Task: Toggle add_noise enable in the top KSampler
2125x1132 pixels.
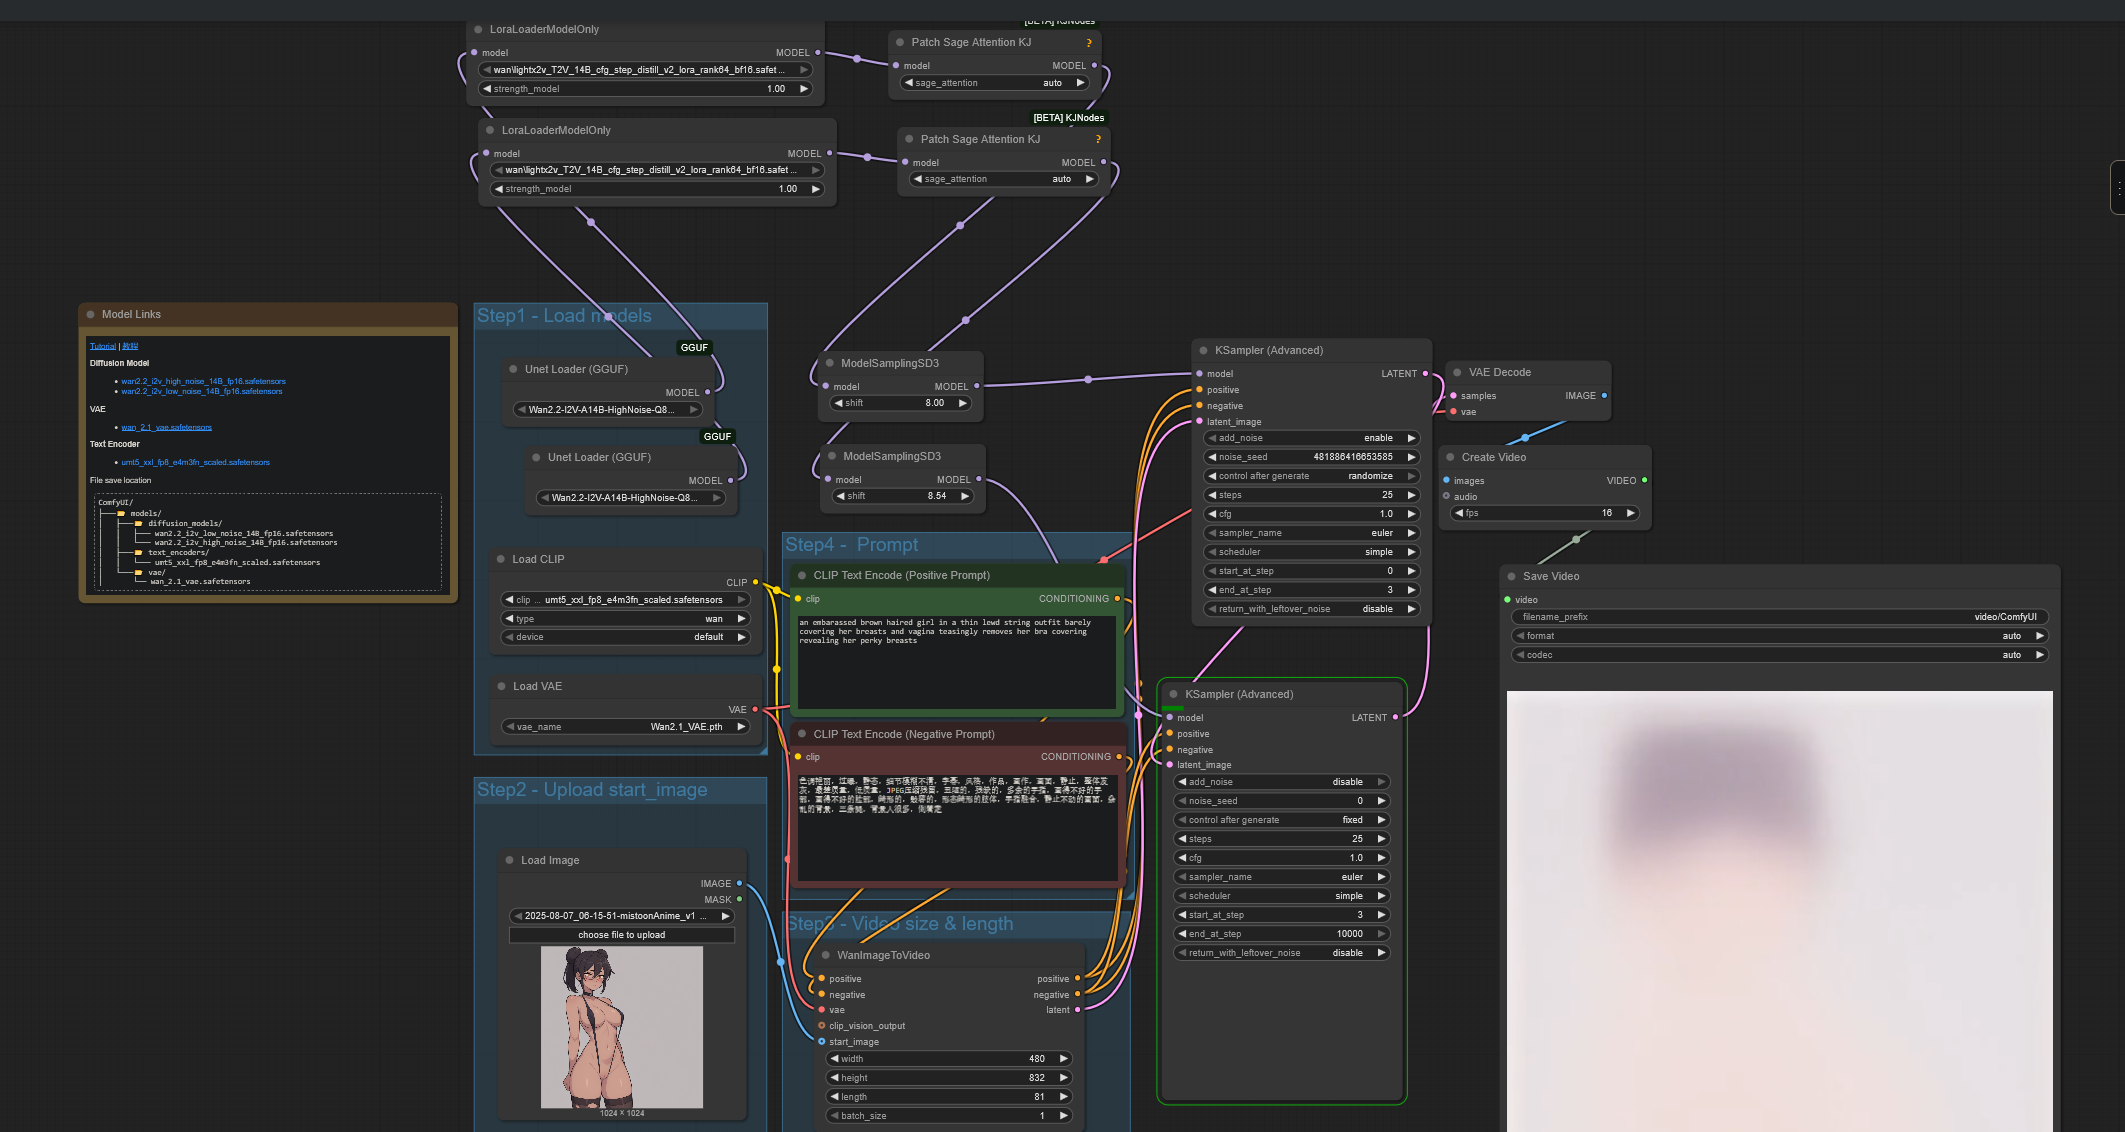Action: (1310, 438)
